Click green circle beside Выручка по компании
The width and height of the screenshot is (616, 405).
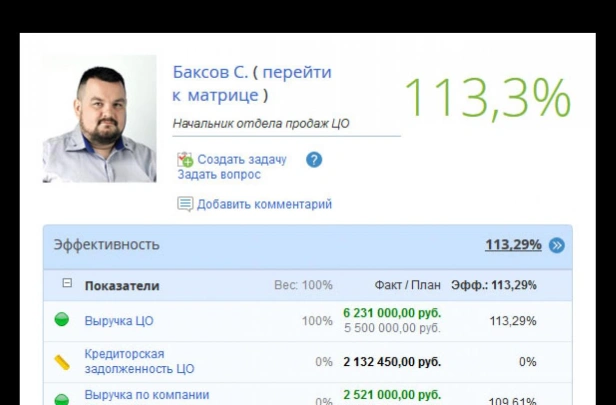coord(62,400)
